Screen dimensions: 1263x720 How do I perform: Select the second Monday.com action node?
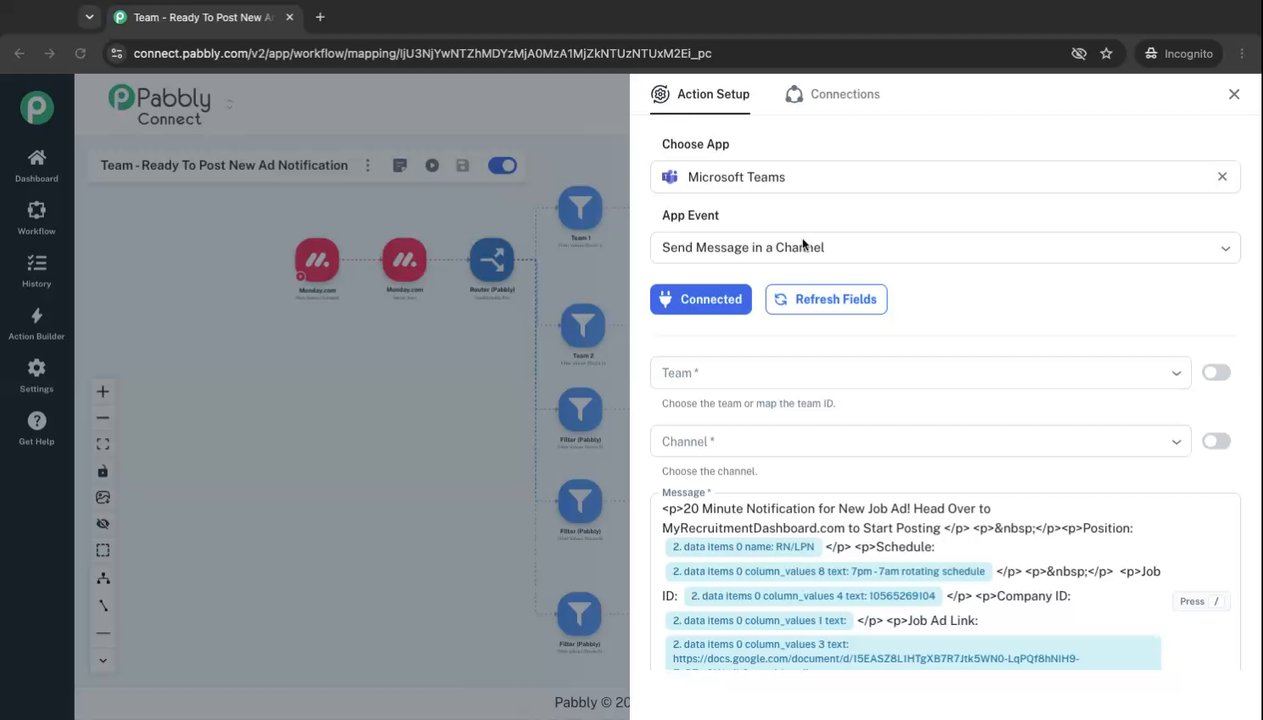click(404, 261)
